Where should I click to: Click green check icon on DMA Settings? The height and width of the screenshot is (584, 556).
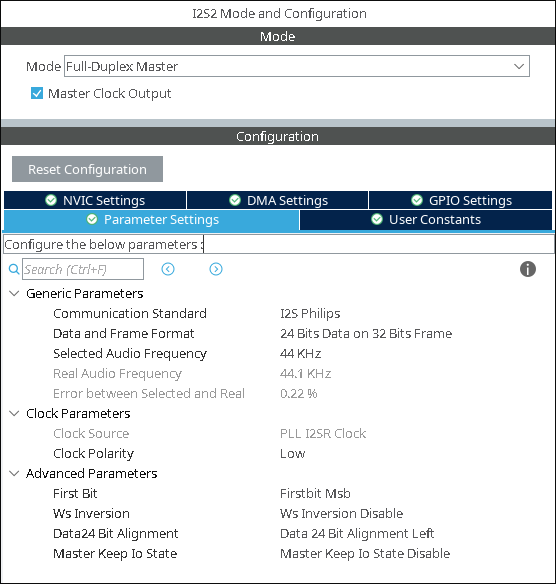[235, 200]
